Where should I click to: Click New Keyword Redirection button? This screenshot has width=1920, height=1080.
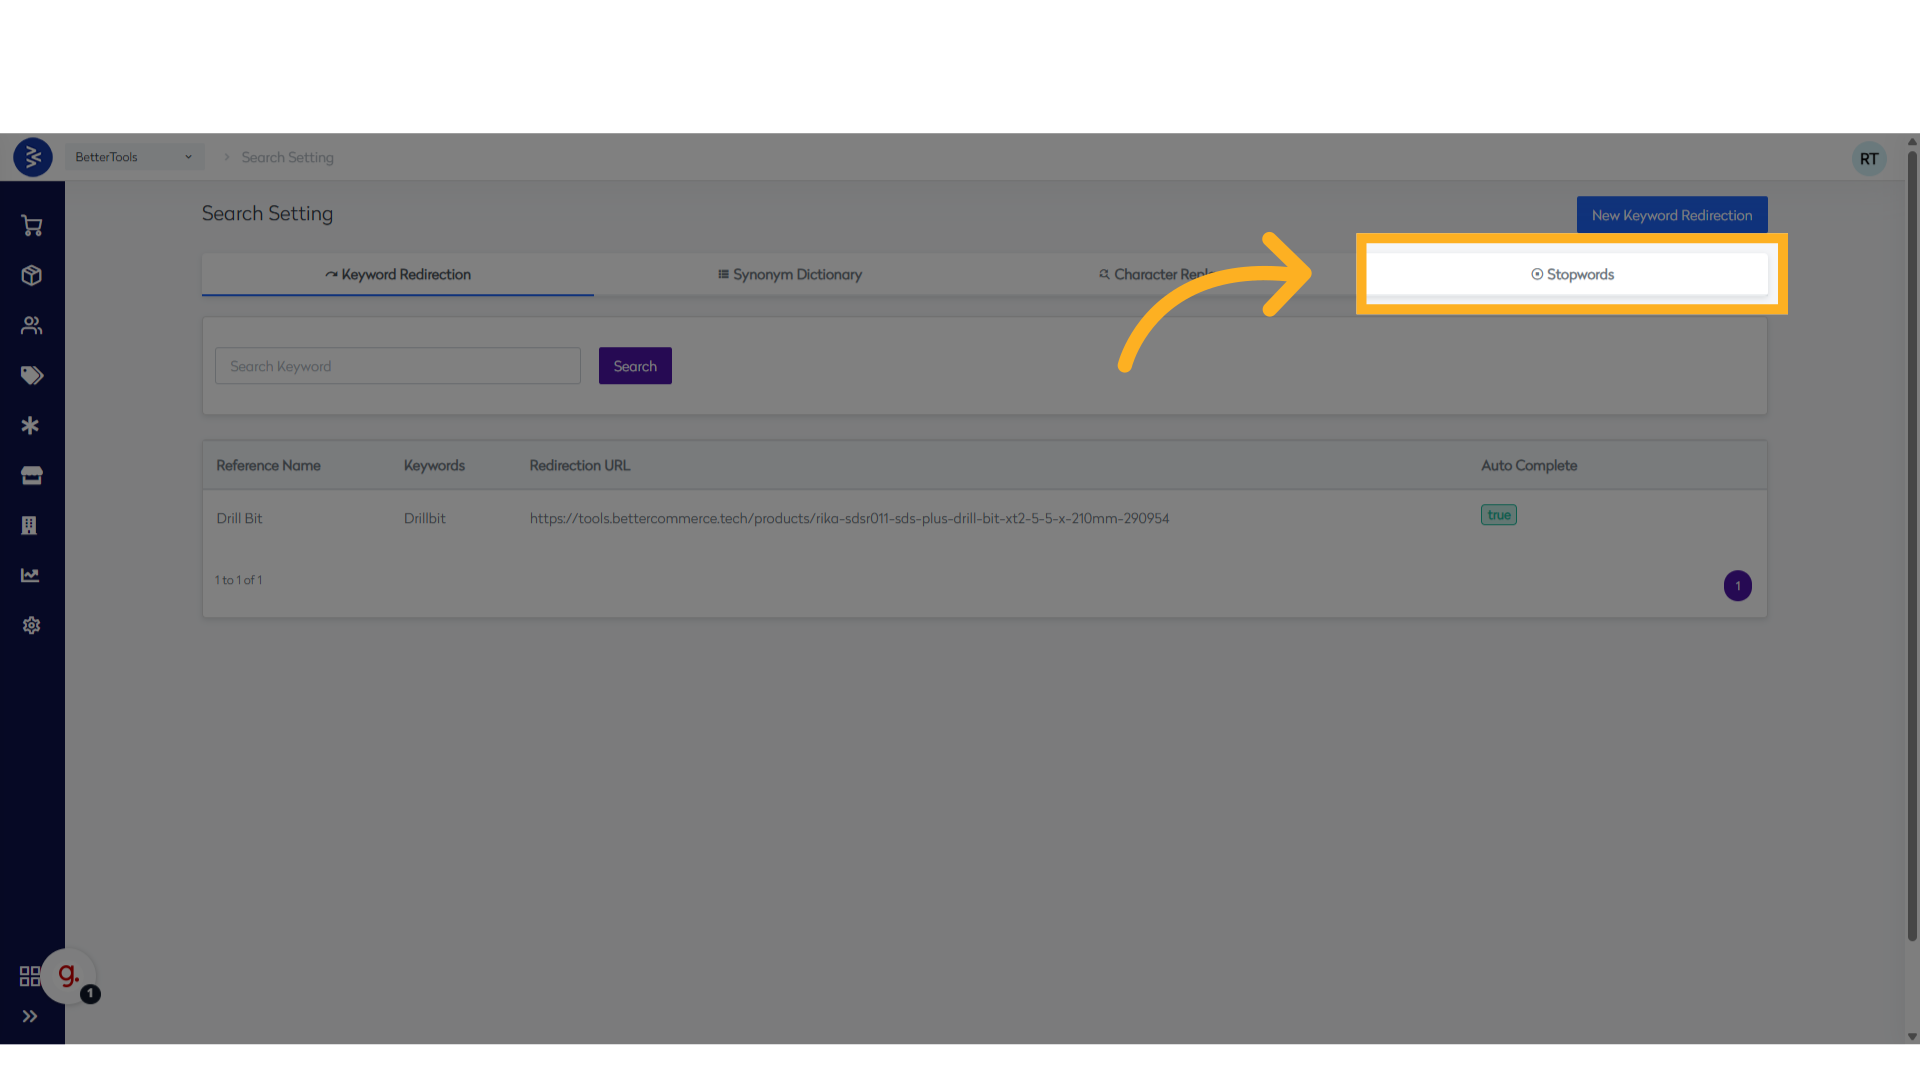pos(1671,215)
